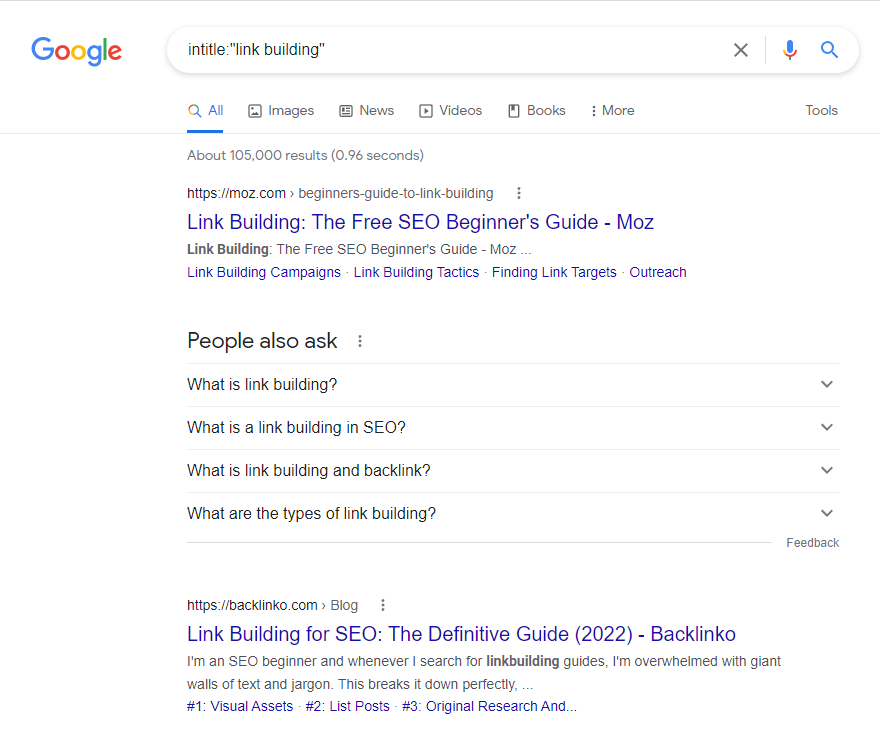Open options menu beside Moz result URL
The width and height of the screenshot is (880, 743).
518,193
